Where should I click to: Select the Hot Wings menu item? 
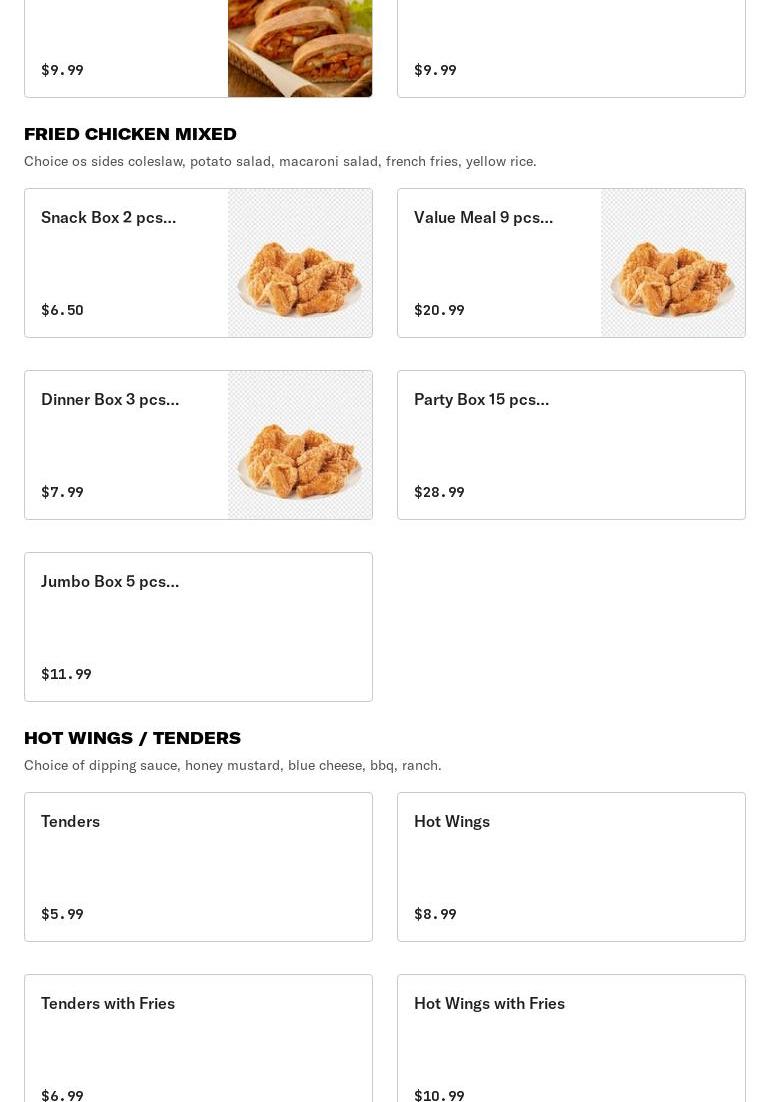click(571, 867)
